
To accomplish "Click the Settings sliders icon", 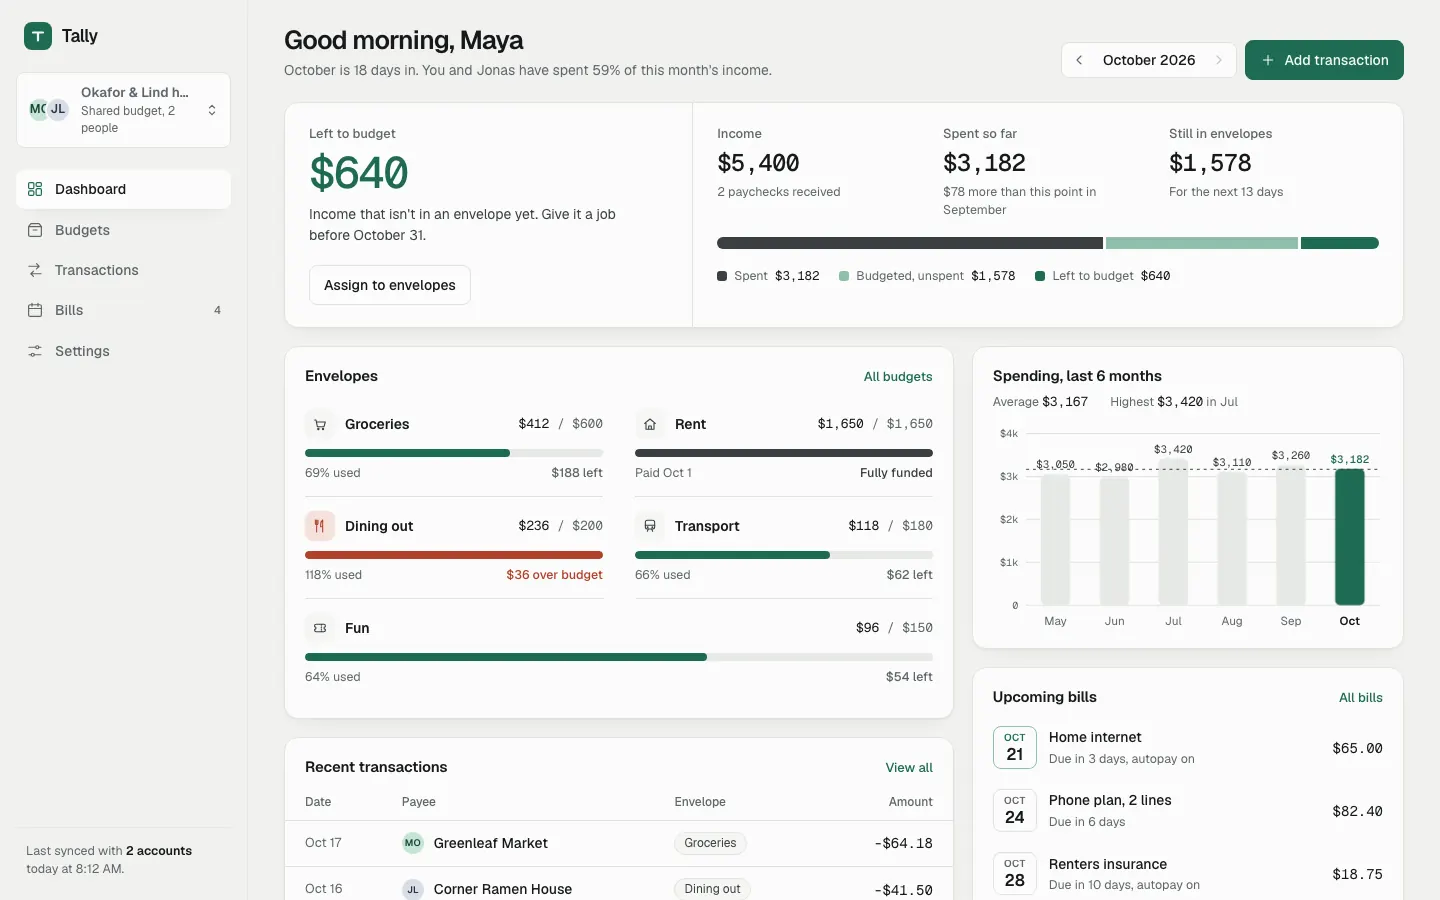I will tap(35, 351).
